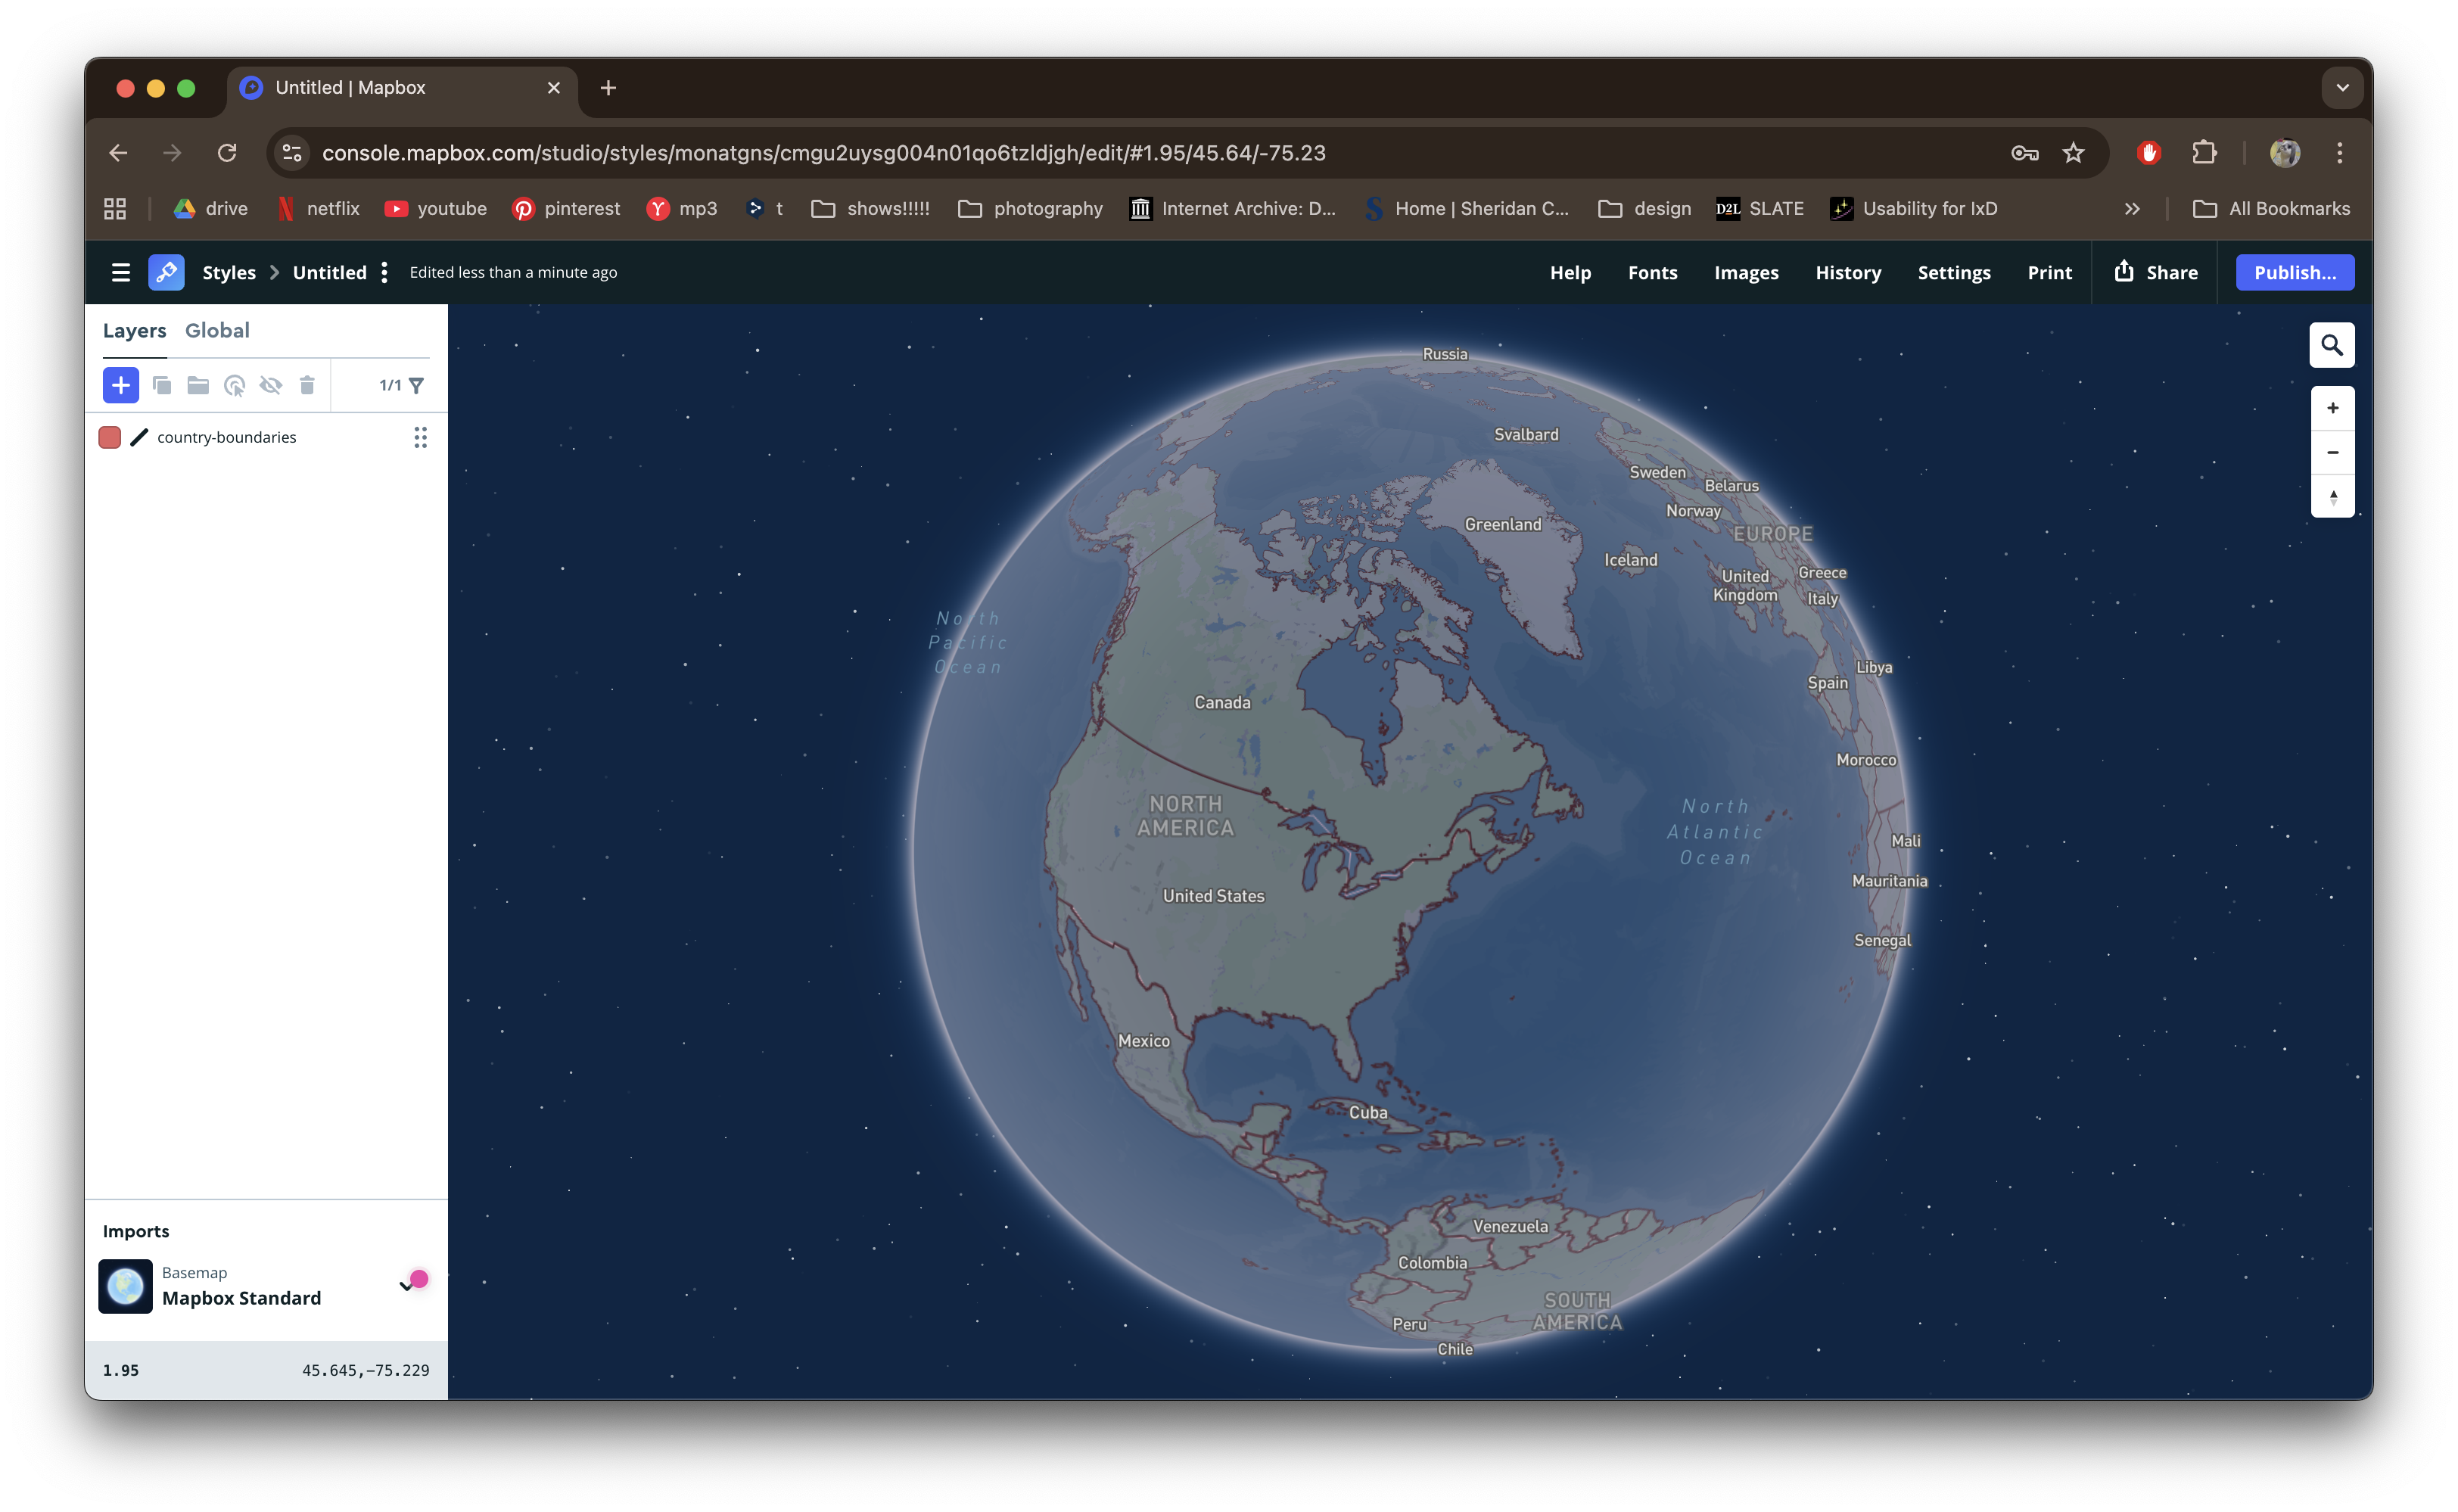This screenshot has width=2458, height=1512.
Task: Open the Fonts page link
Action: tap(1652, 272)
